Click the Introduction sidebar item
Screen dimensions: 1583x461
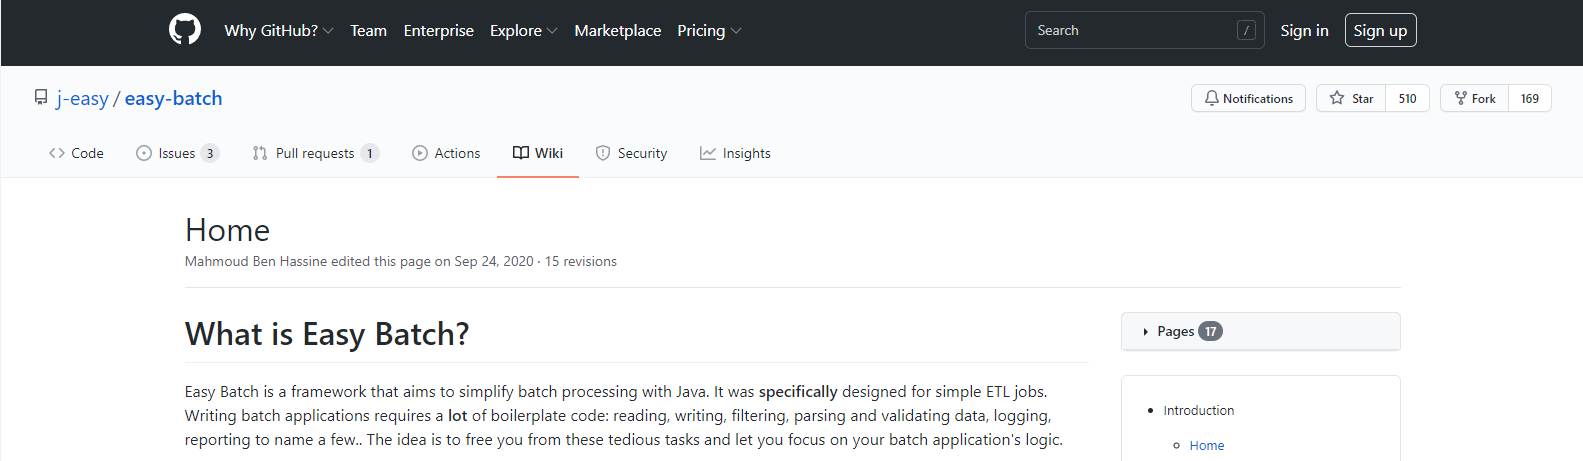coord(1199,410)
